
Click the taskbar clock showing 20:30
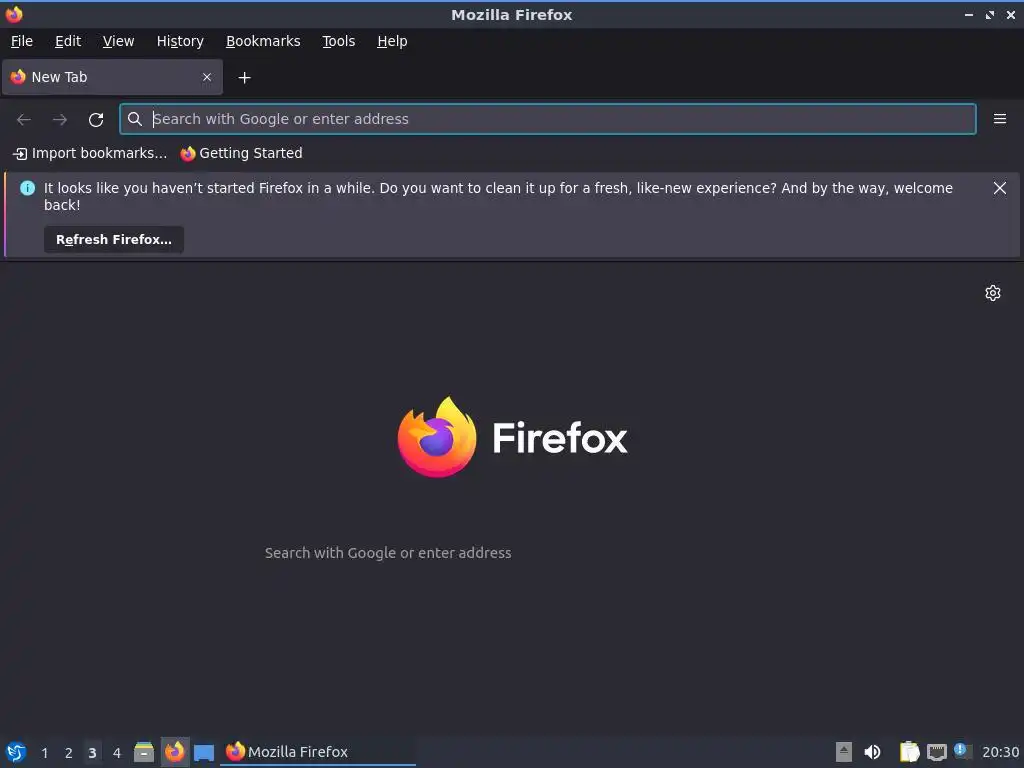click(x=1000, y=752)
